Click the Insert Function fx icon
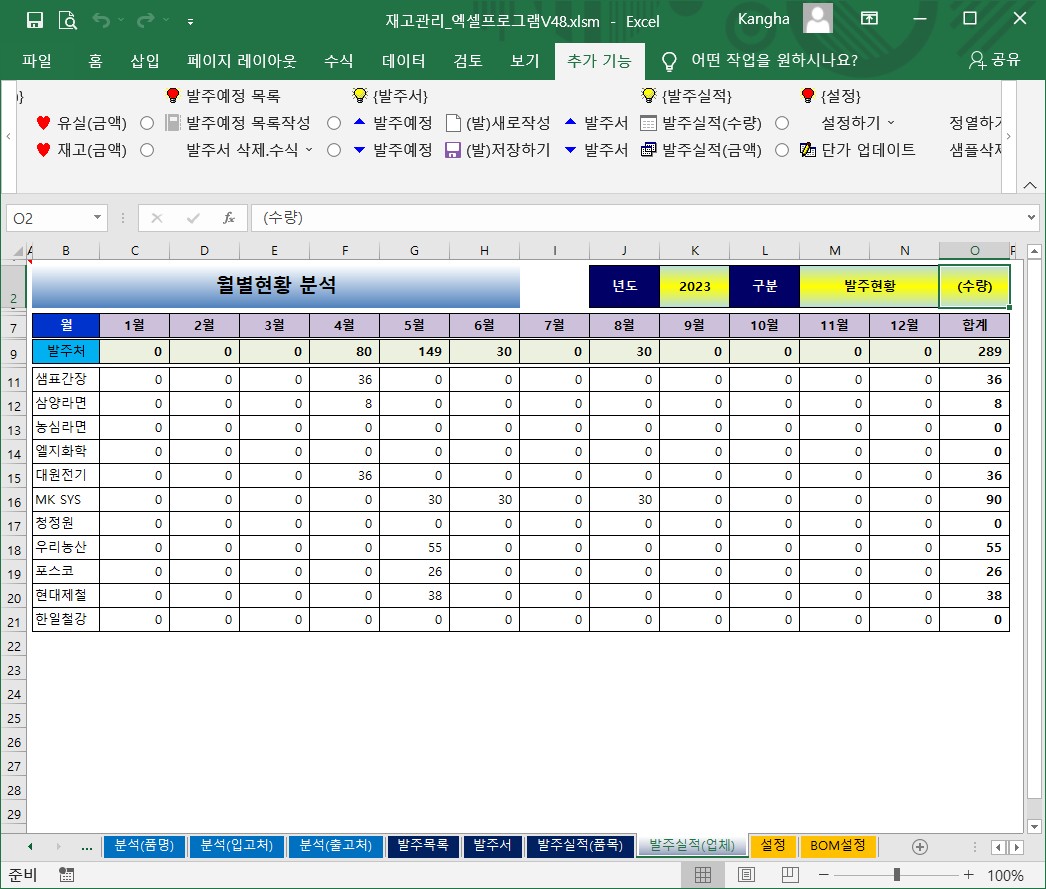Image resolution: width=1046 pixels, height=889 pixels. [229, 217]
